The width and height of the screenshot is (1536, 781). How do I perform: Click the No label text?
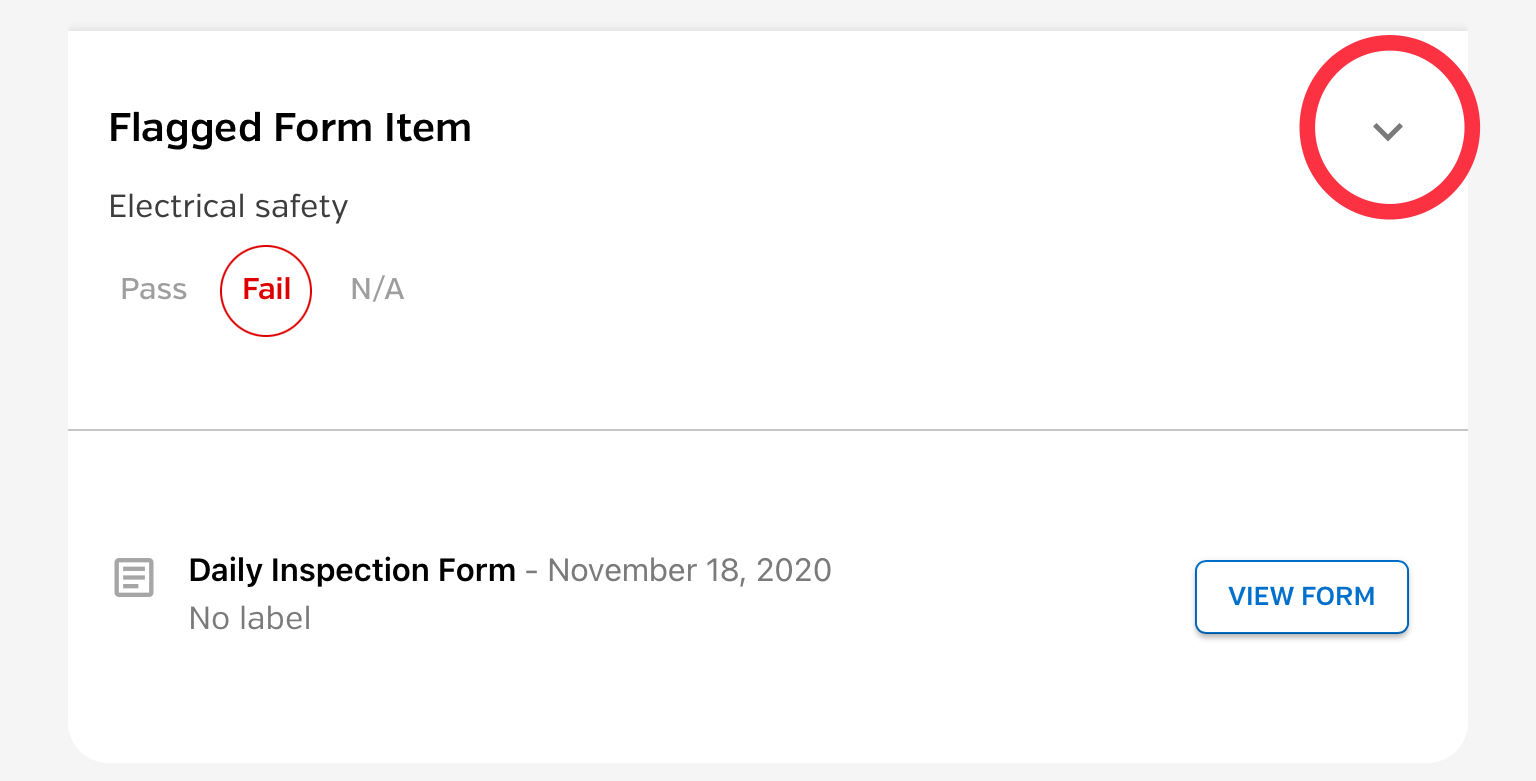click(x=250, y=618)
